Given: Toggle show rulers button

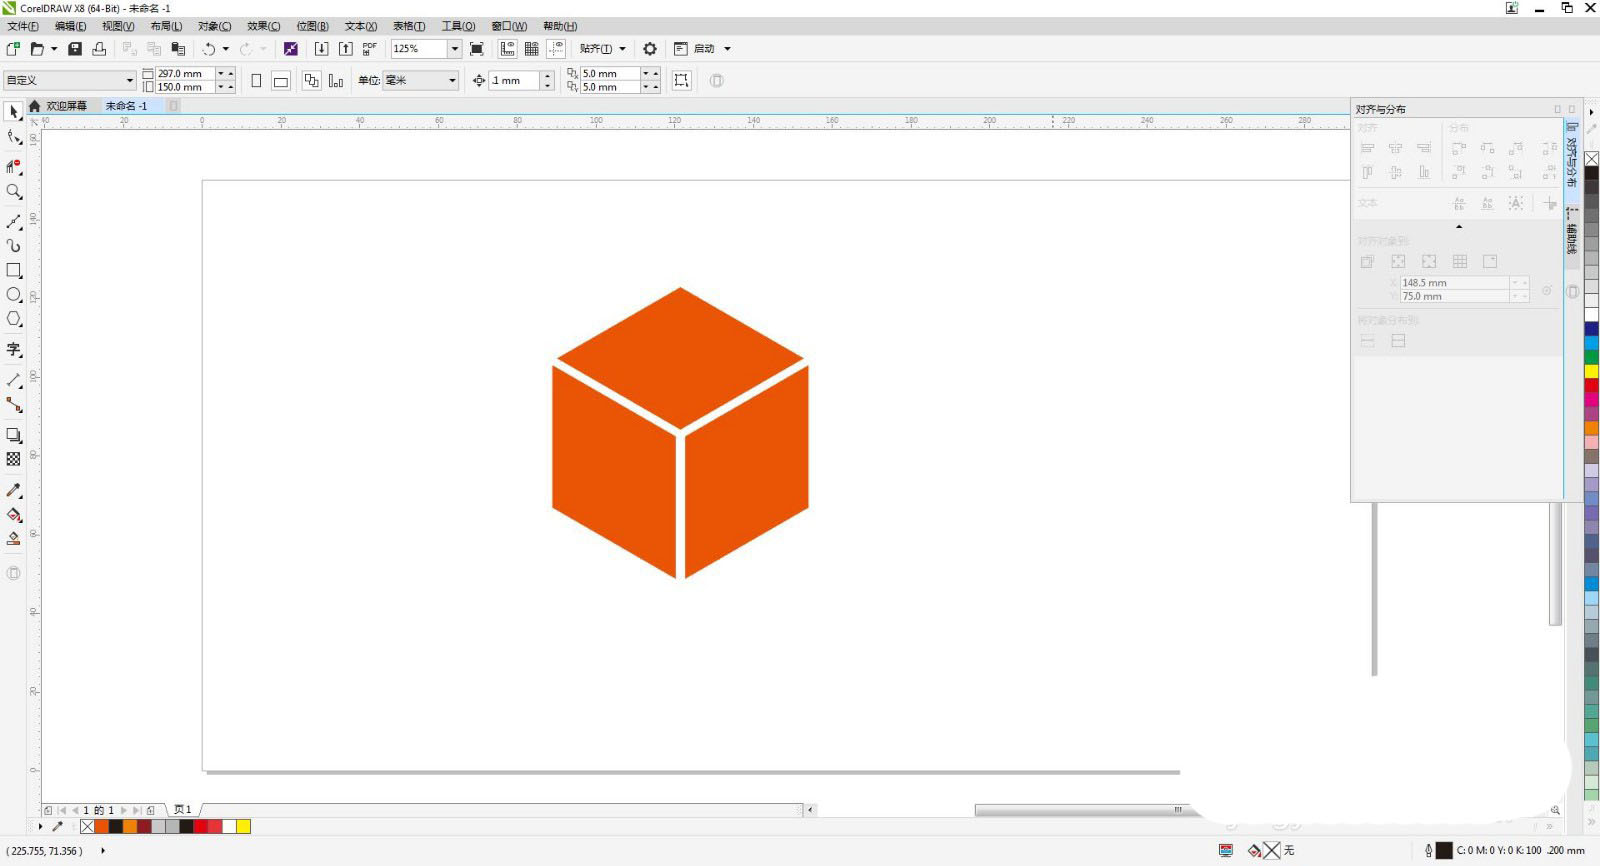Looking at the screenshot, I should (x=508, y=49).
